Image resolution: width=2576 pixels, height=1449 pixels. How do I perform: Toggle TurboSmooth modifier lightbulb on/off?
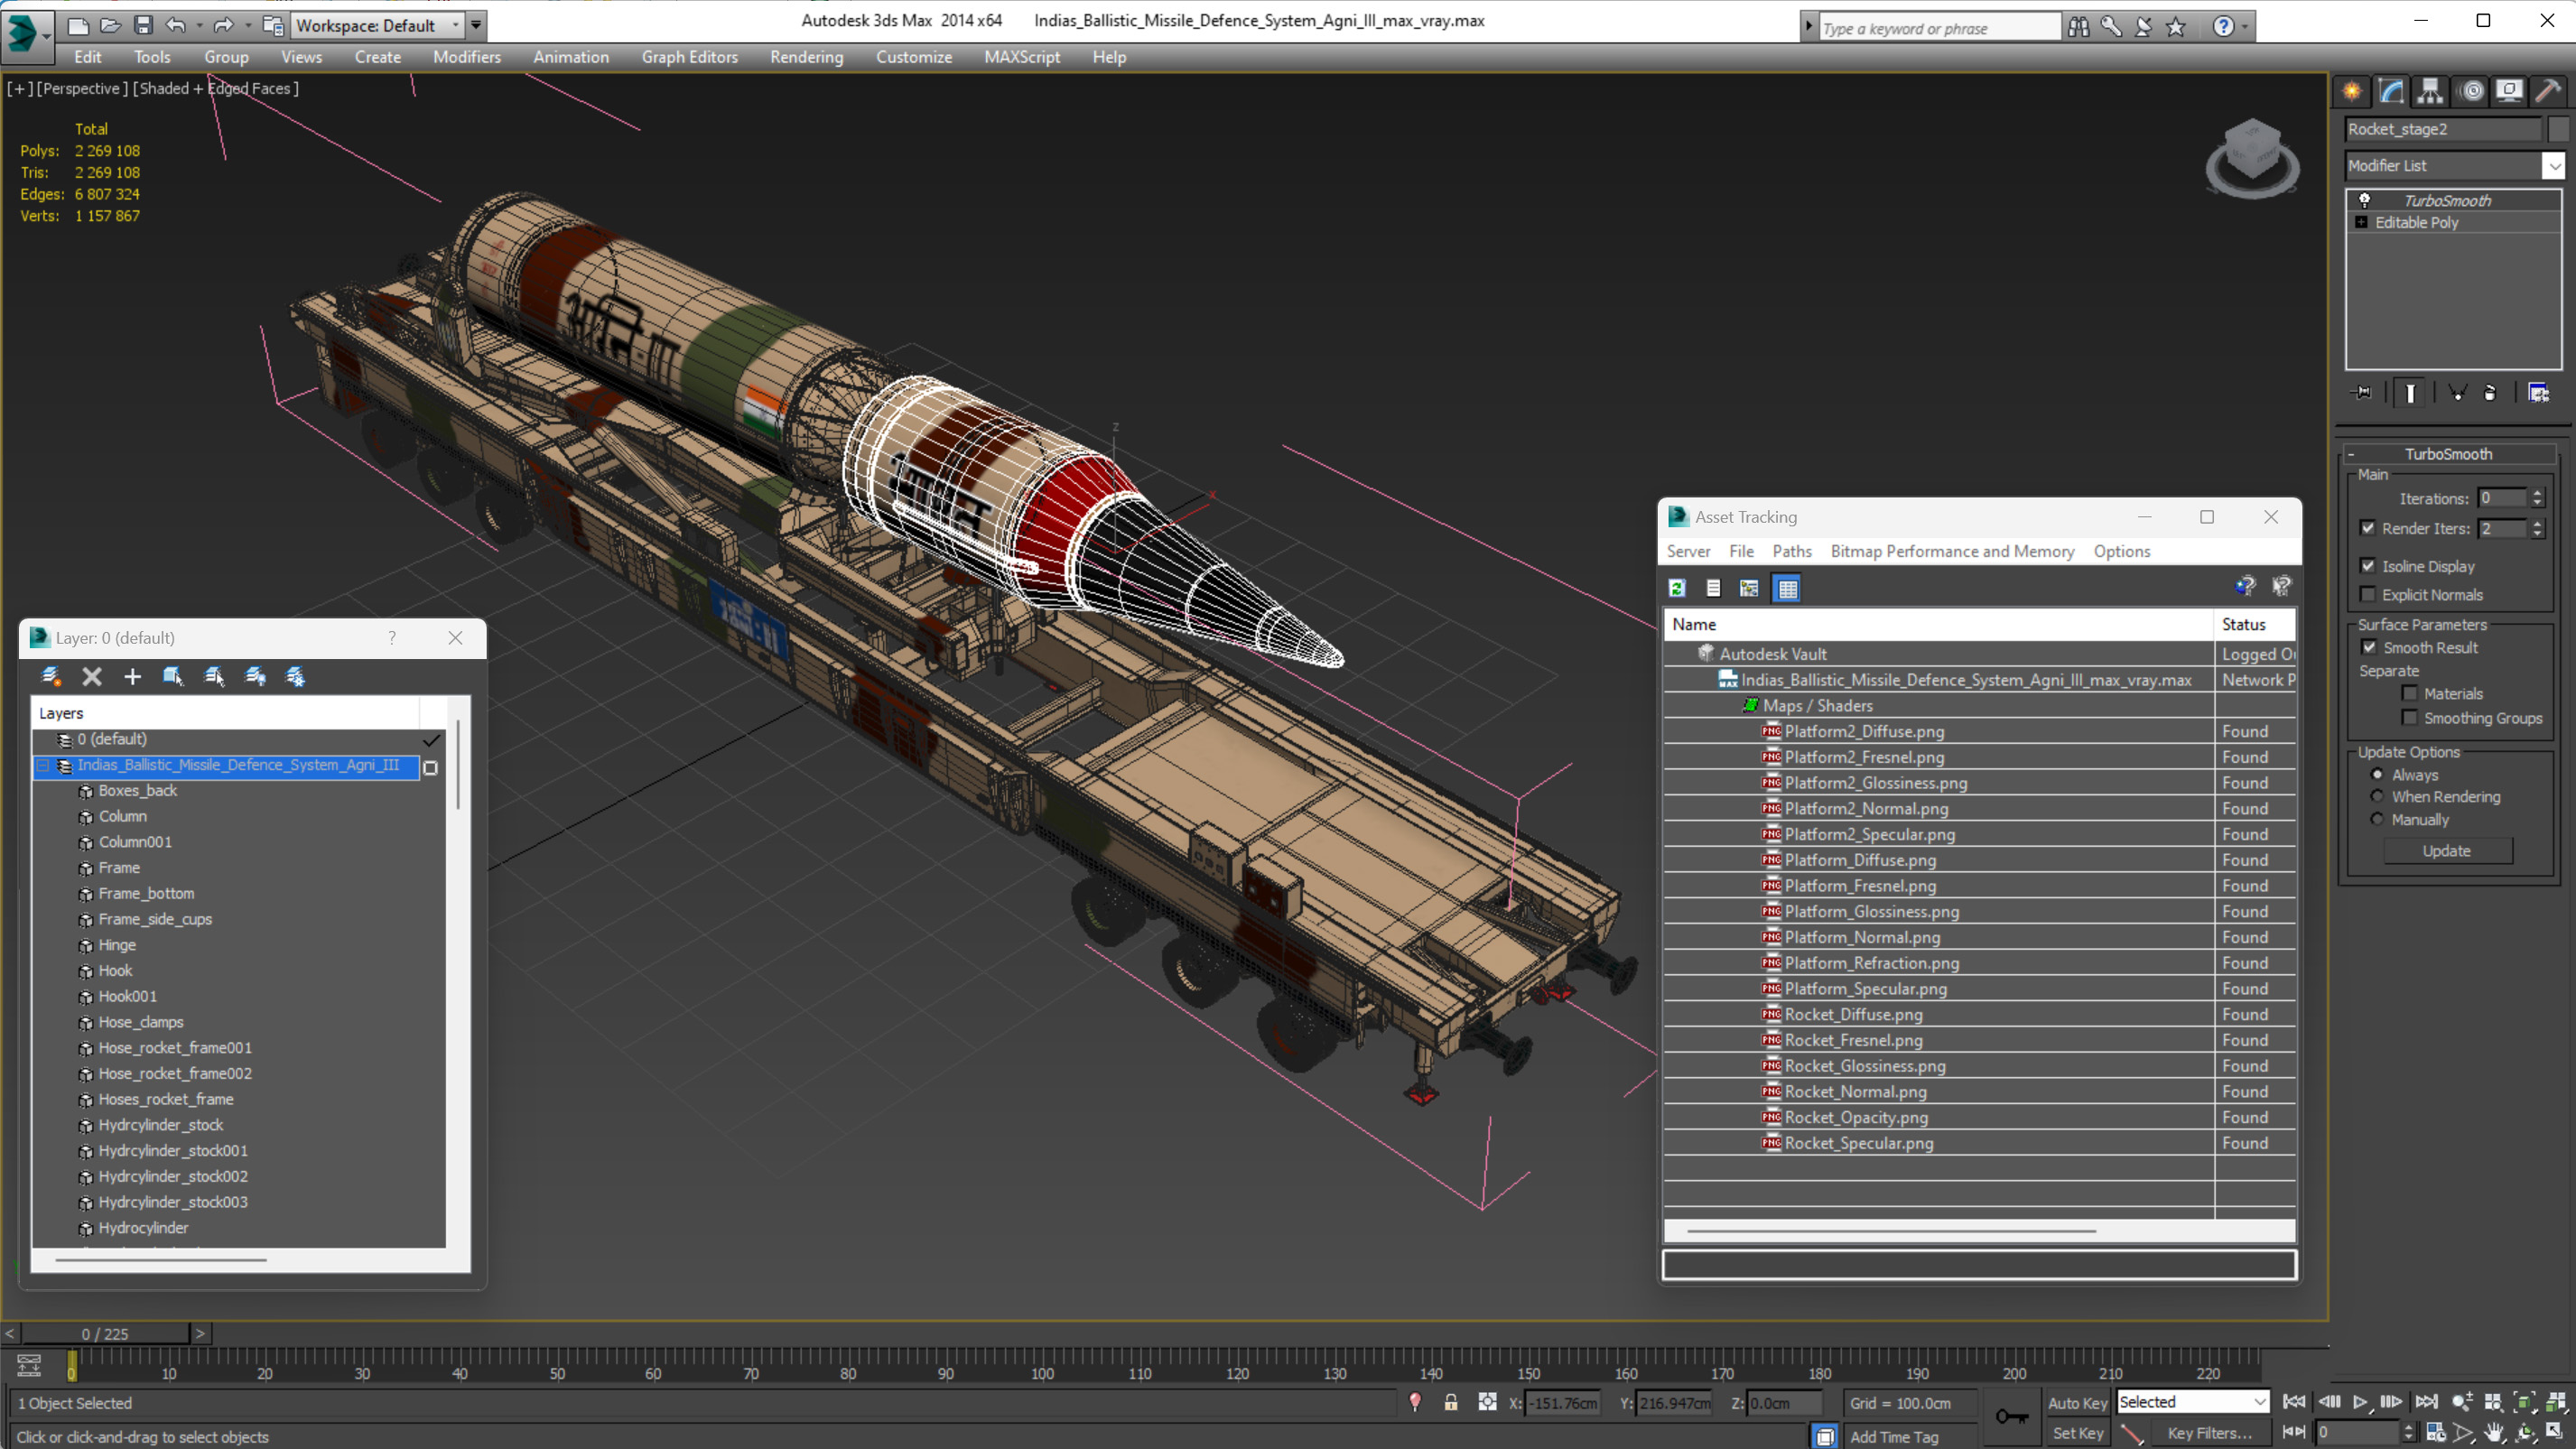[x=2365, y=201]
